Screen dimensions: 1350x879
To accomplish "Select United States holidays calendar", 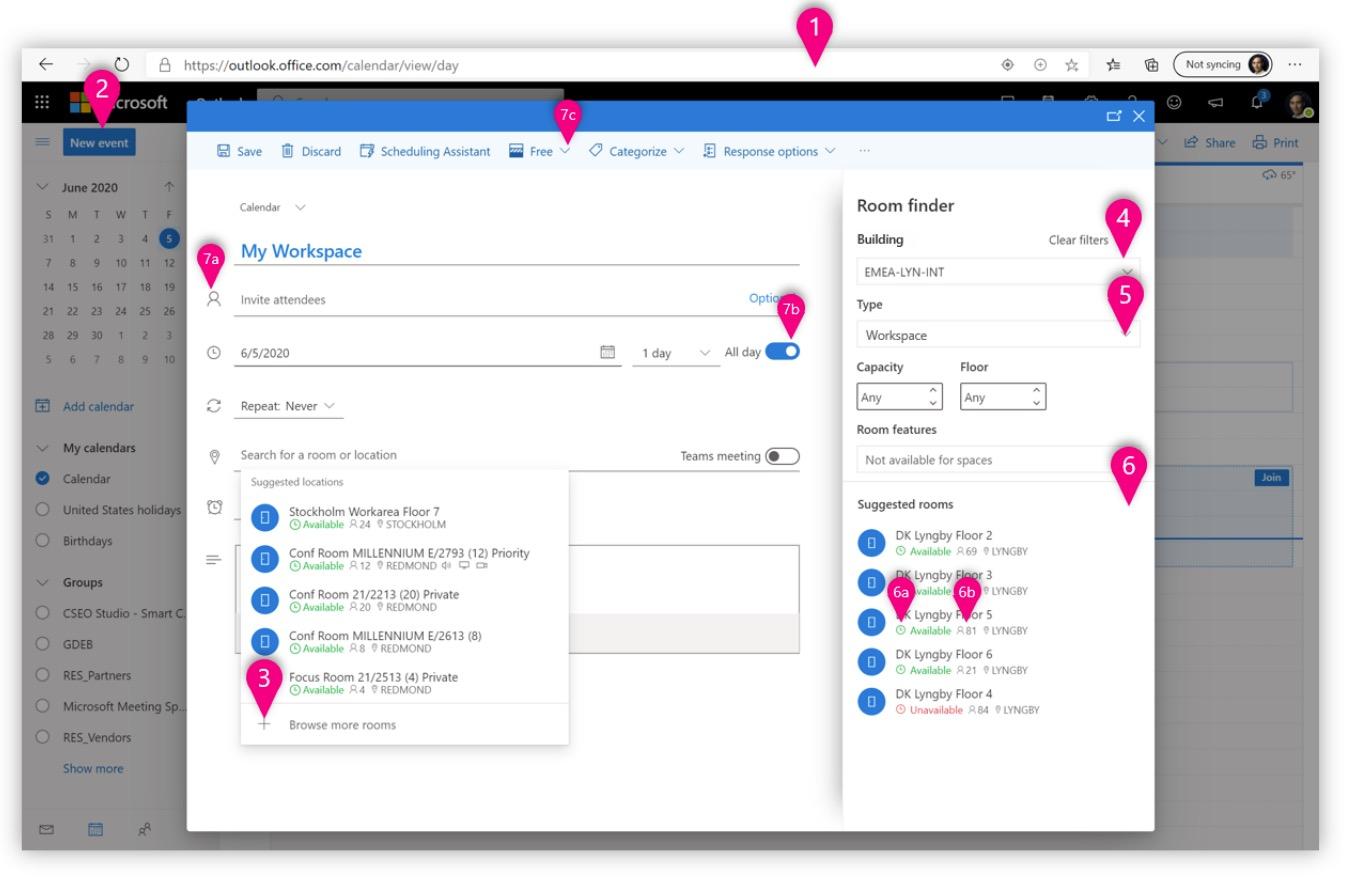I will tap(42, 510).
